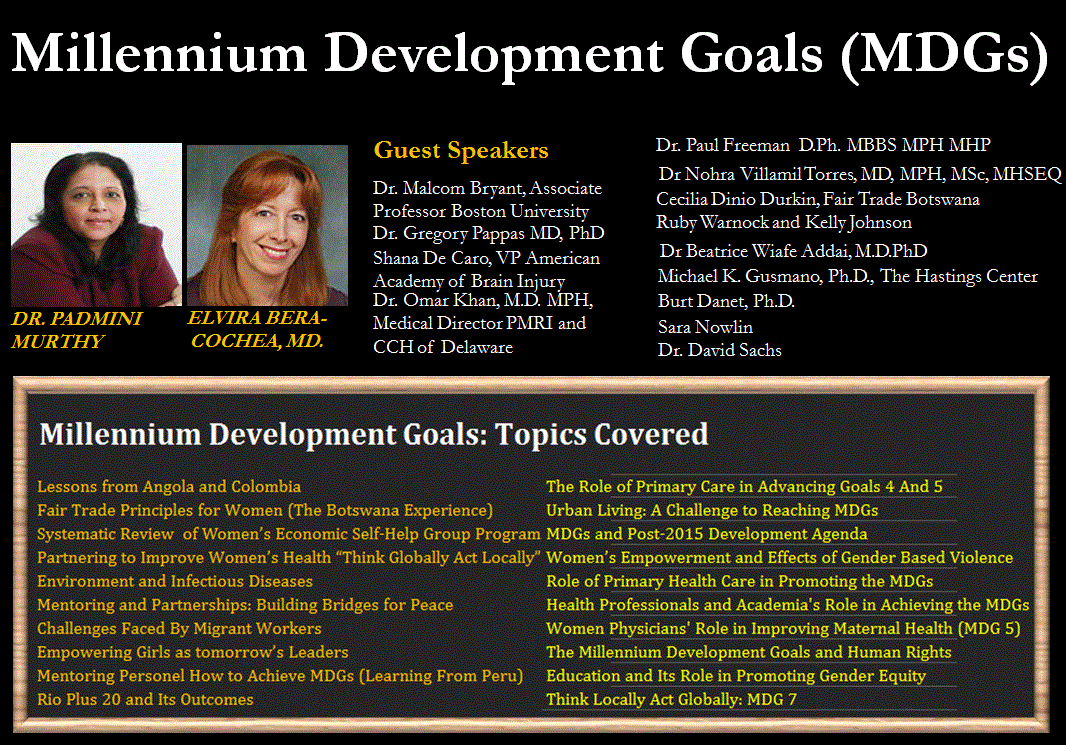The image size is (1066, 745).
Task: Open 'Urban Living: A Challenge to Reaching MDGs'
Action: 712,510
